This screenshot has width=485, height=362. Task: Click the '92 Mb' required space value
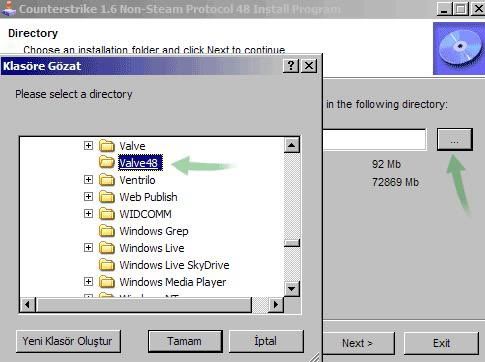pos(386,164)
